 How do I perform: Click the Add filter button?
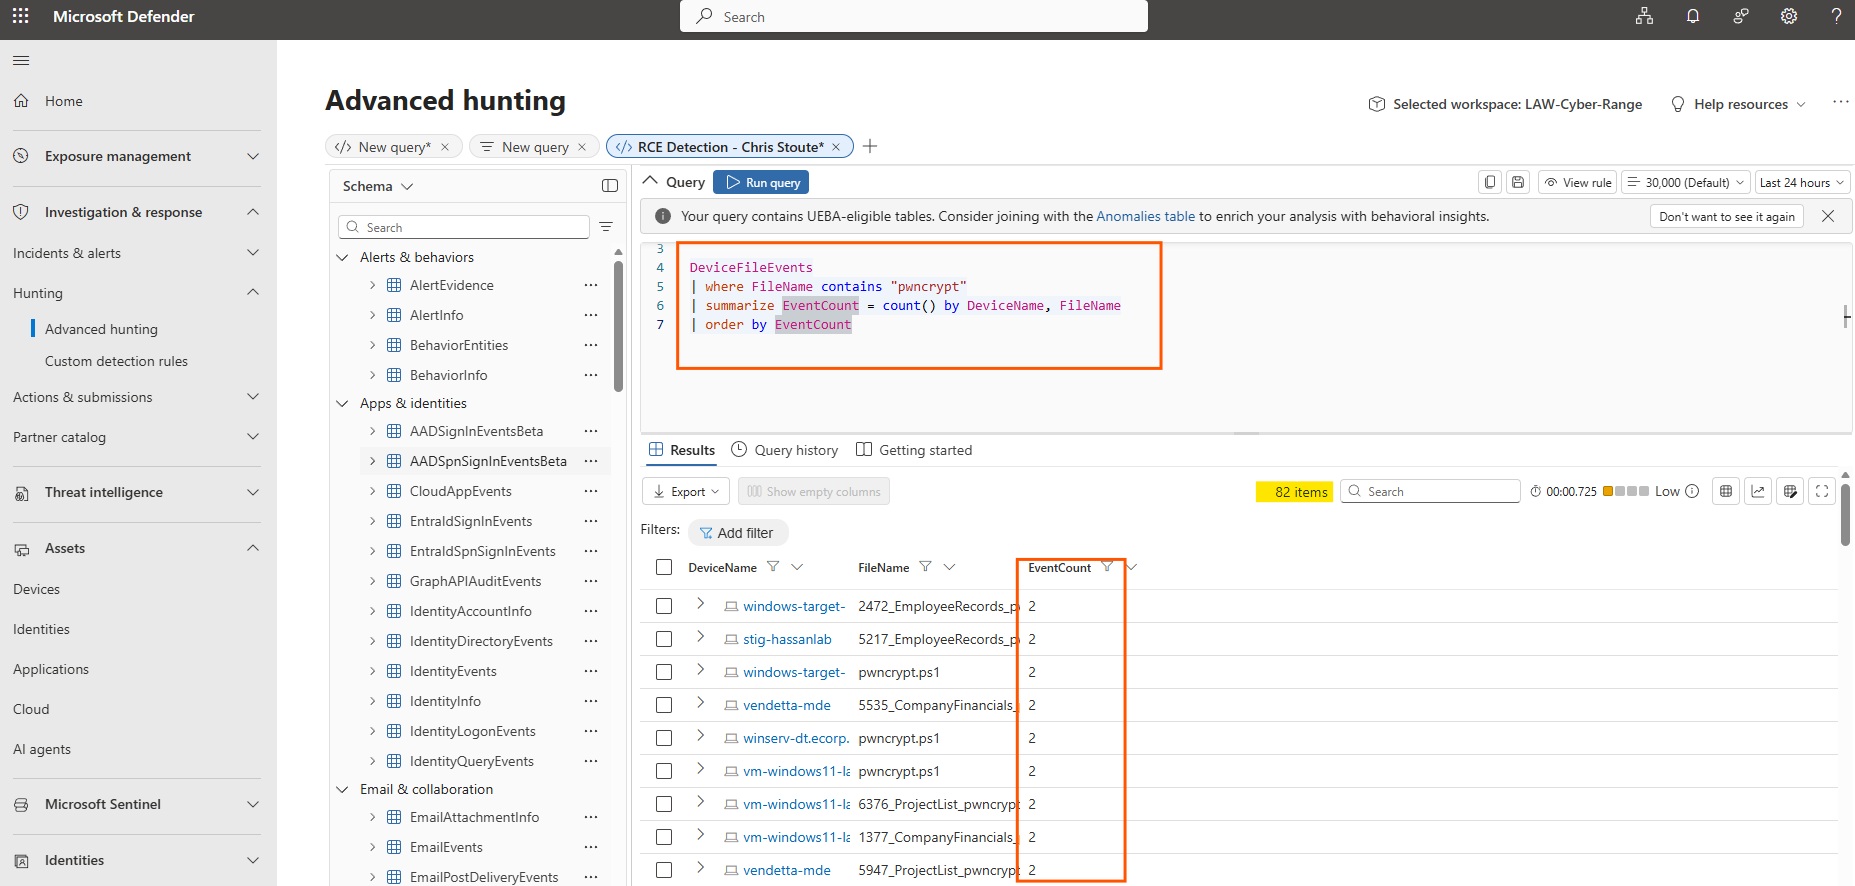click(738, 533)
